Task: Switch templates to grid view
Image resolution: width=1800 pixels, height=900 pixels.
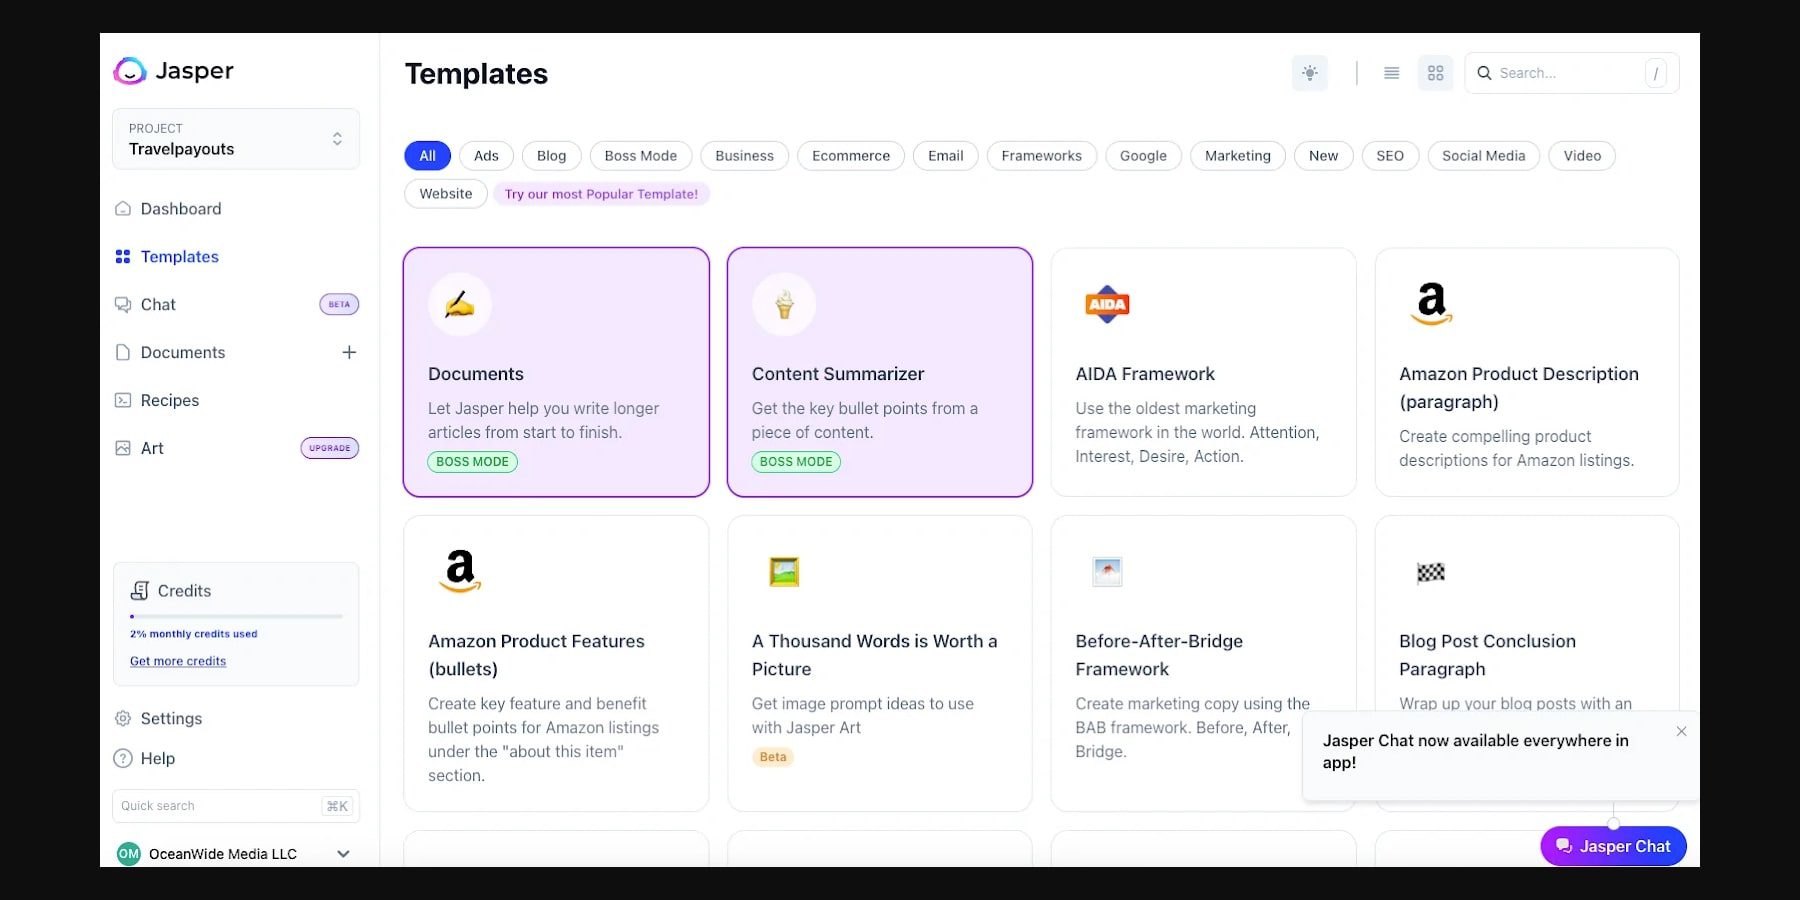Action: pyautogui.click(x=1435, y=72)
